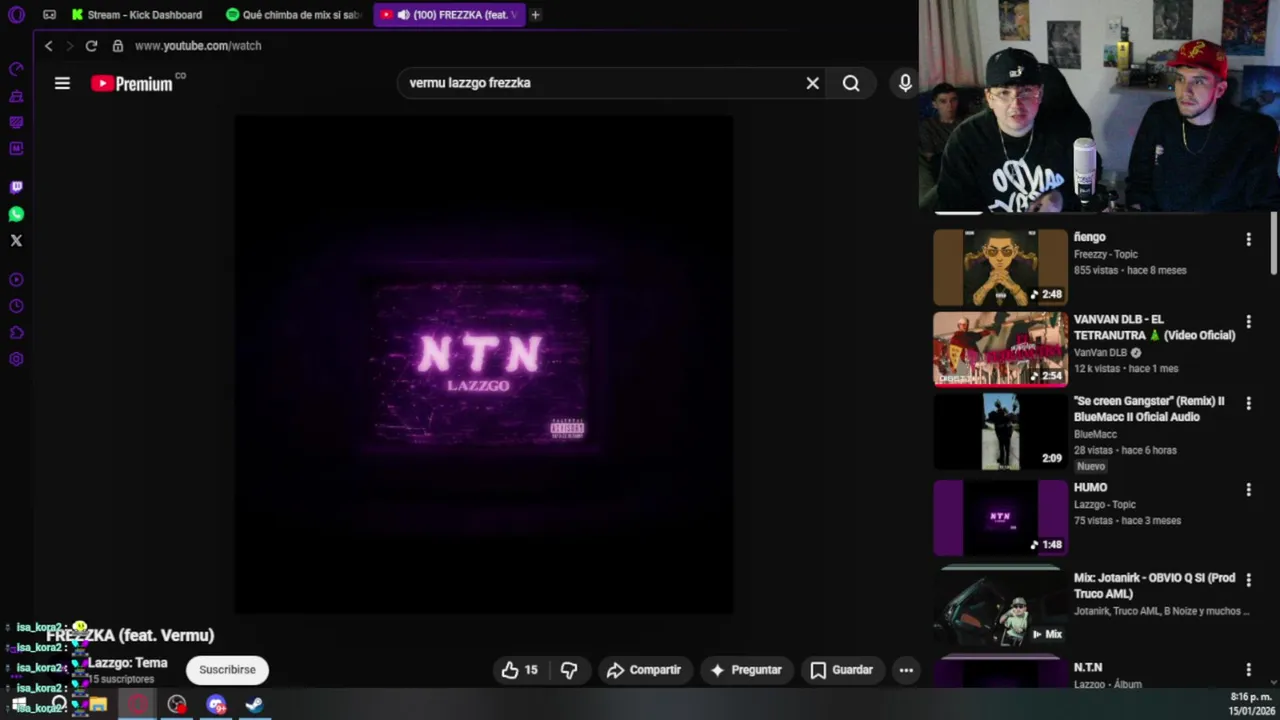Screen dimensions: 1280x720
Task: Click the NTN album art video player
Action: 484,364
